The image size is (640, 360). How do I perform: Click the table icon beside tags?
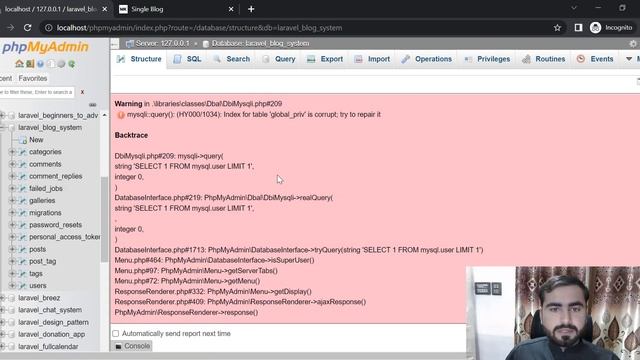click(x=23, y=274)
